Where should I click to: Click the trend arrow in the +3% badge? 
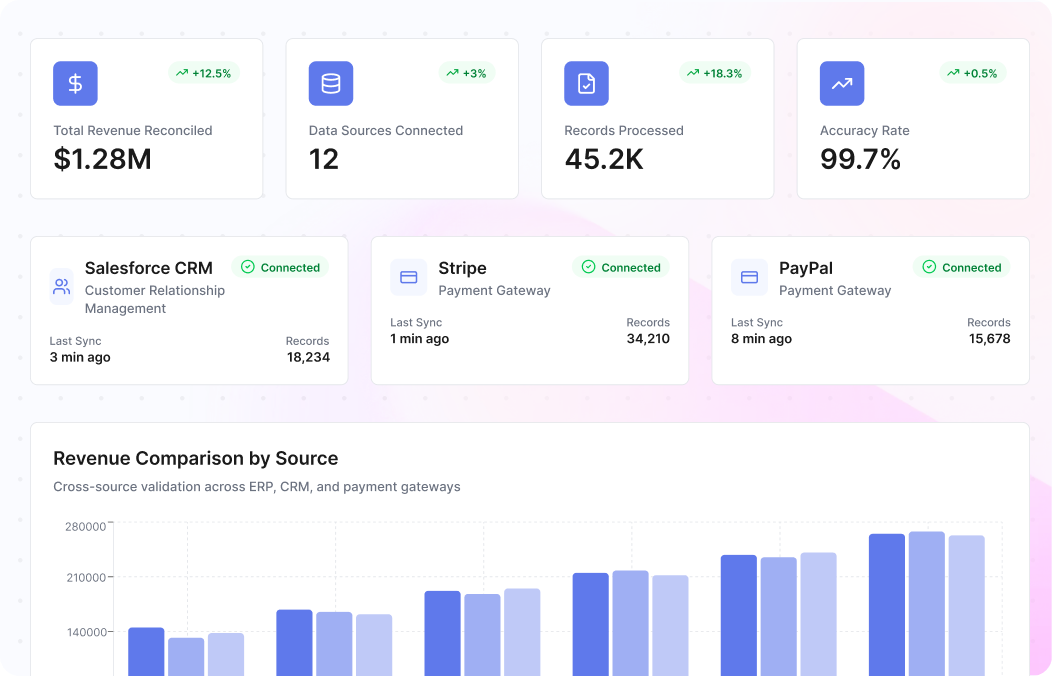pyautogui.click(x=452, y=73)
